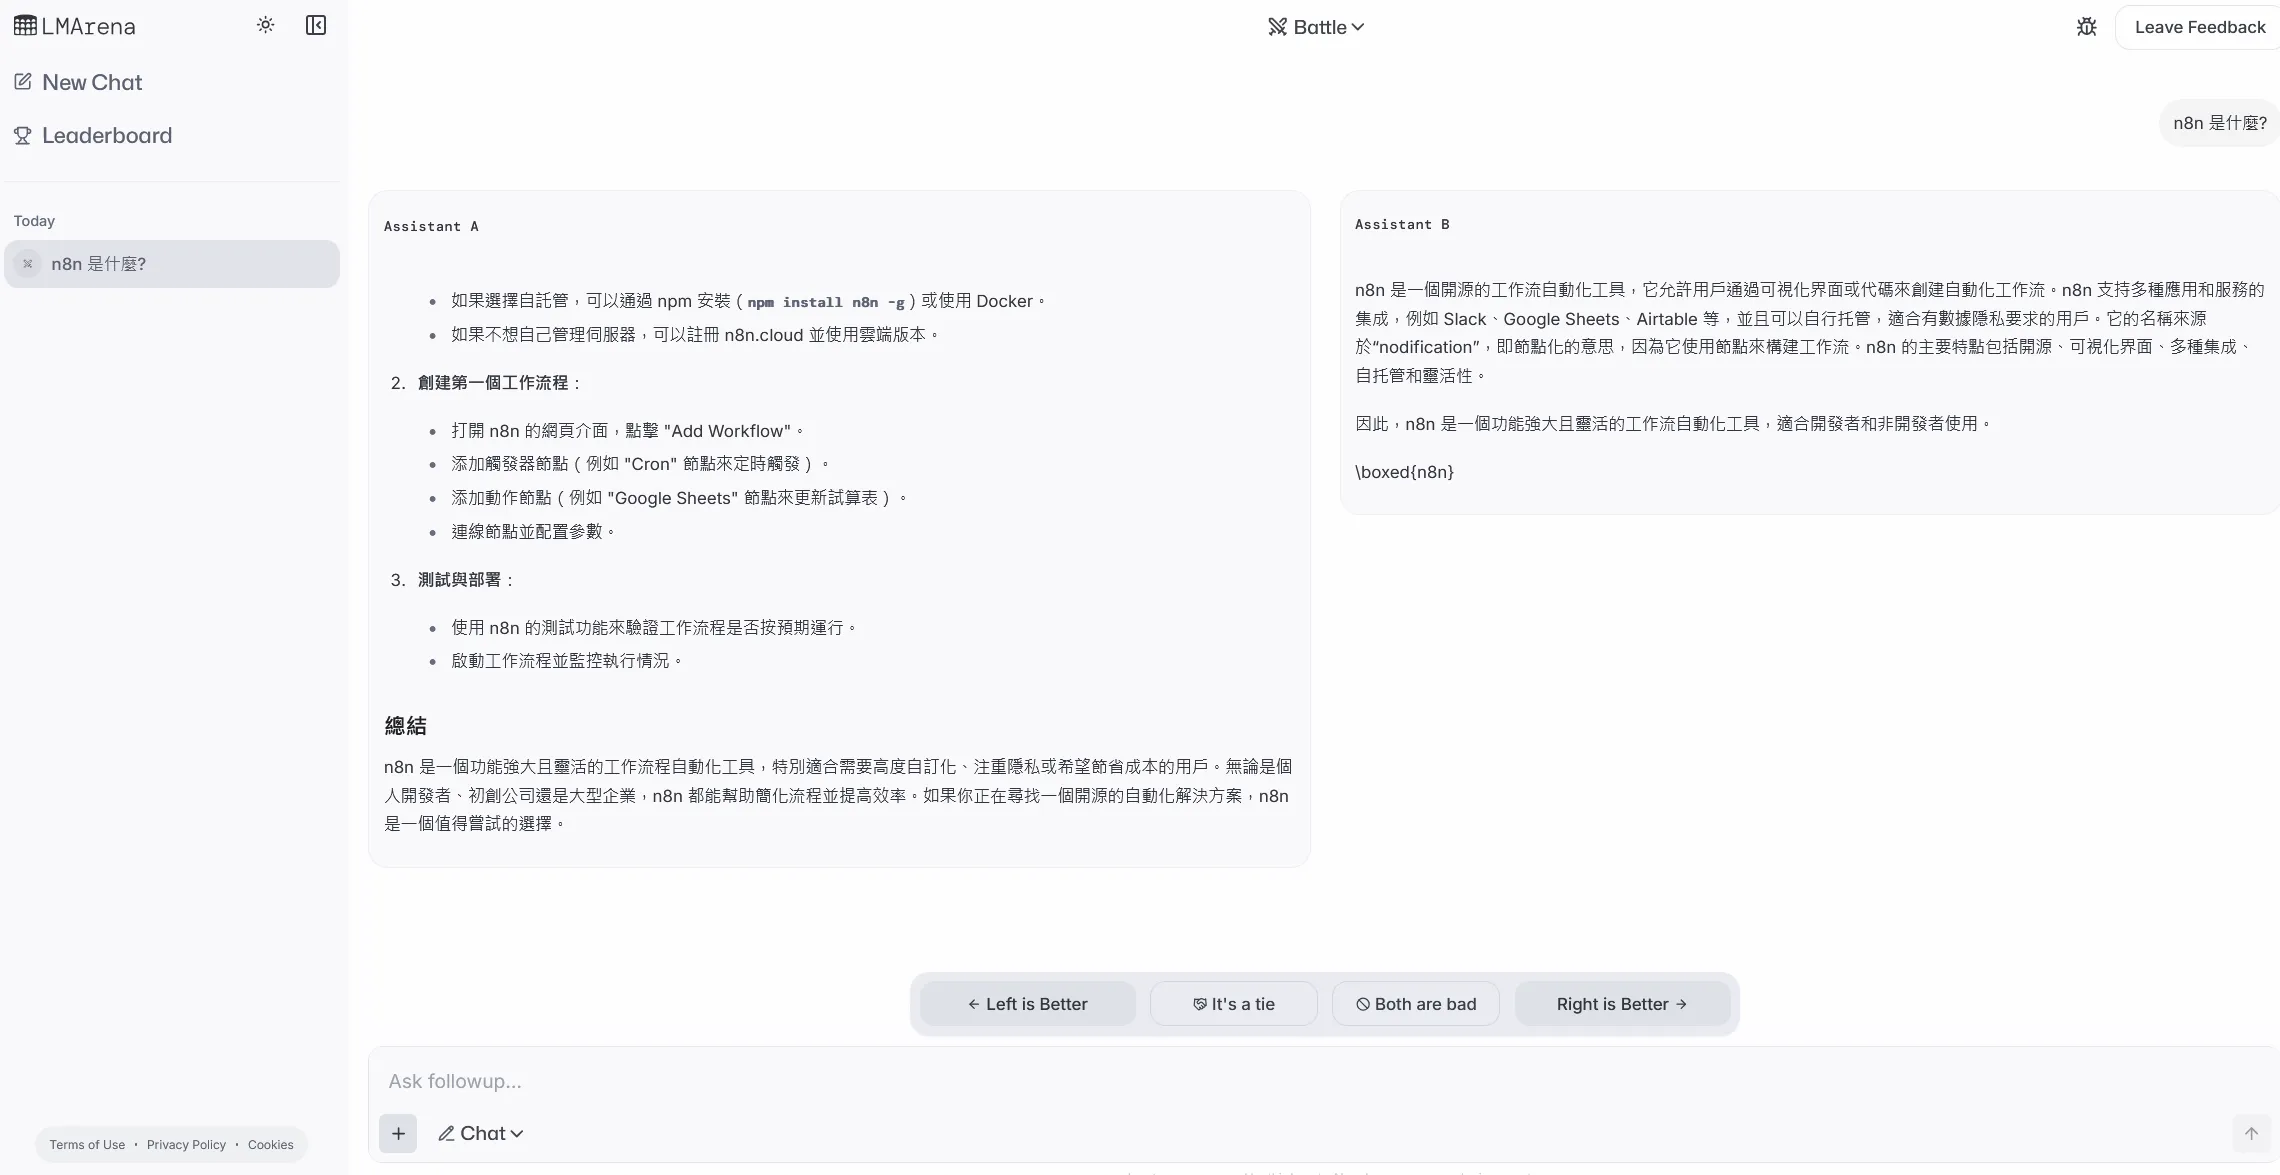Screen dimensions: 2280x1175
Task: Click the '\boxed{n8n}' text
Action: (x=1404, y=472)
